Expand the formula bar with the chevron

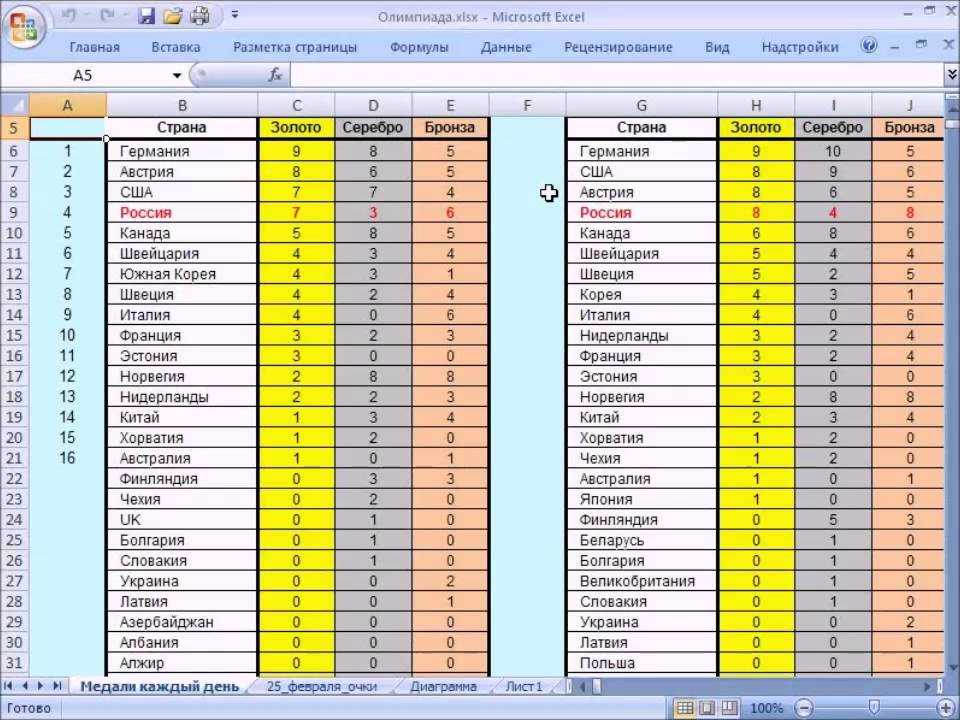coord(952,75)
